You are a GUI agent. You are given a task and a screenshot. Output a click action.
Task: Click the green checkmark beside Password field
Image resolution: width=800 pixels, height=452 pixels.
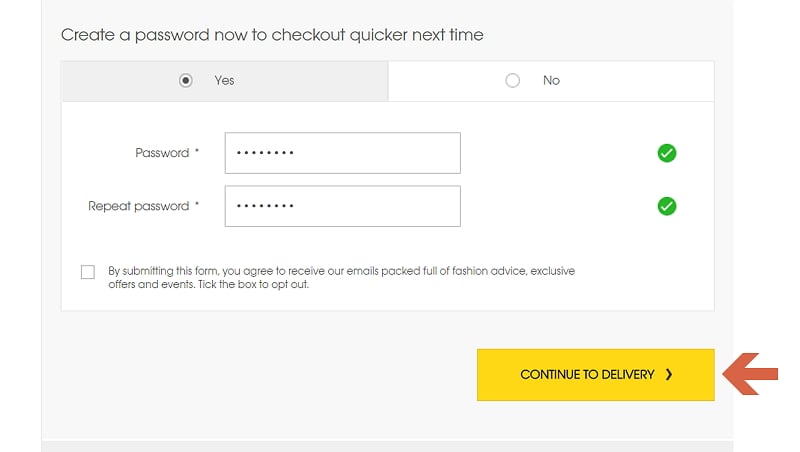coord(666,153)
